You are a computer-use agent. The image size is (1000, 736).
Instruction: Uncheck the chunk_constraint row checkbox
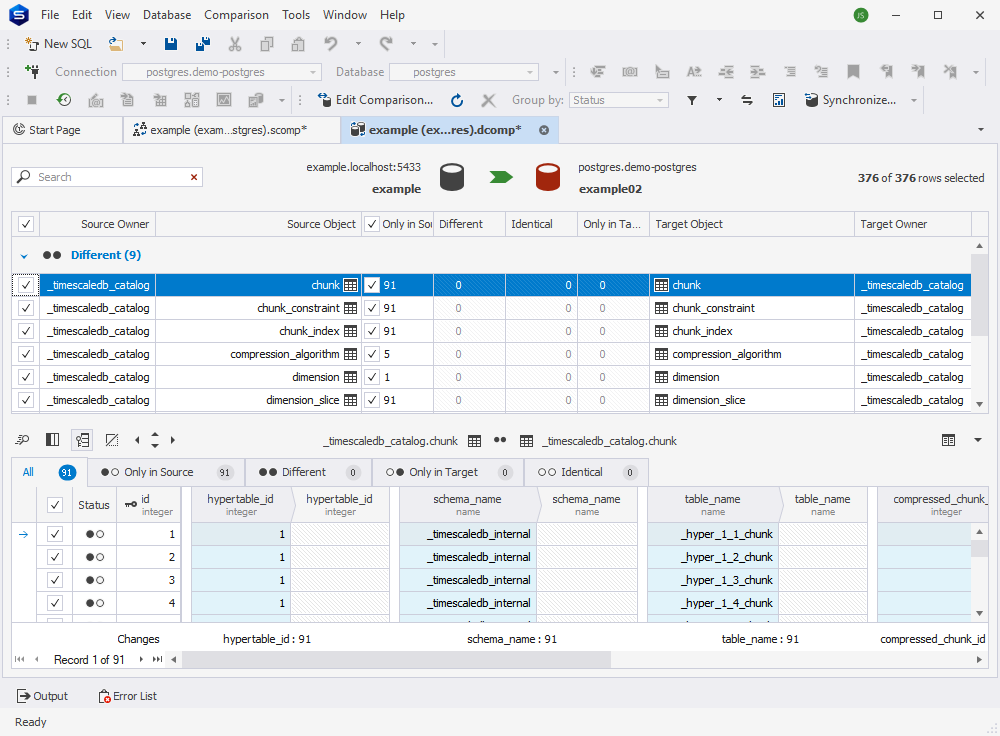pos(26,308)
